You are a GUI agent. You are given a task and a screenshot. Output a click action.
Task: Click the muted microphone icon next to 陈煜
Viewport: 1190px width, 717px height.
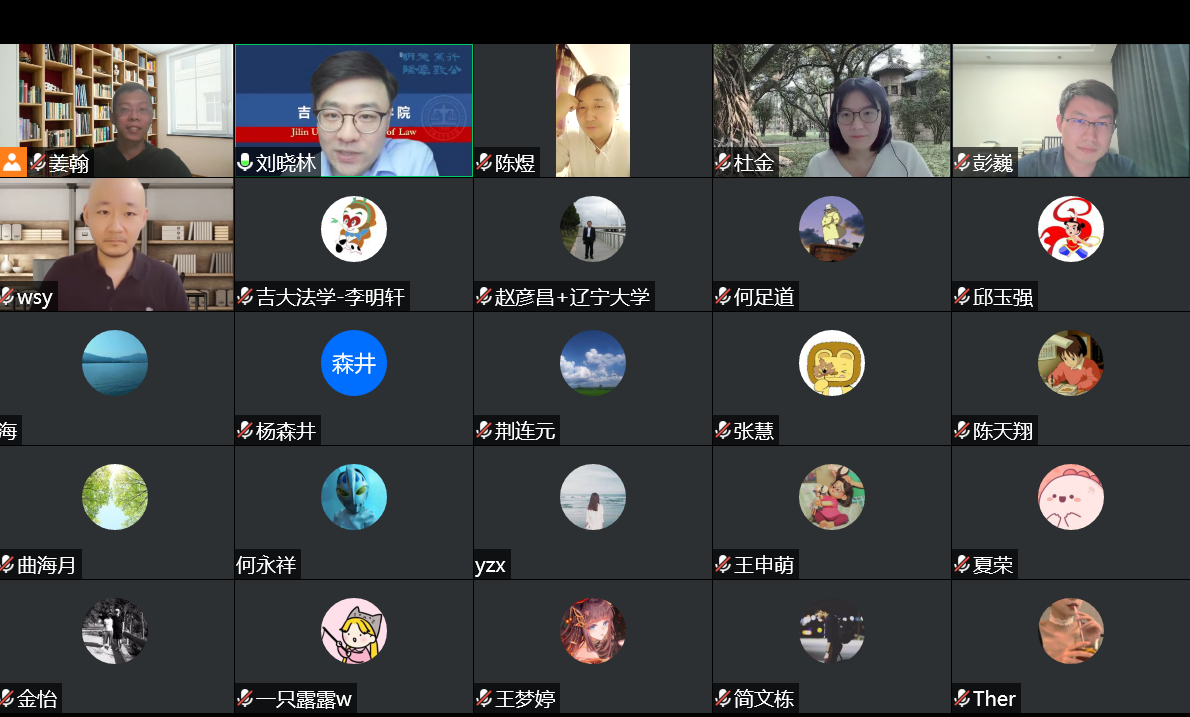[484, 163]
